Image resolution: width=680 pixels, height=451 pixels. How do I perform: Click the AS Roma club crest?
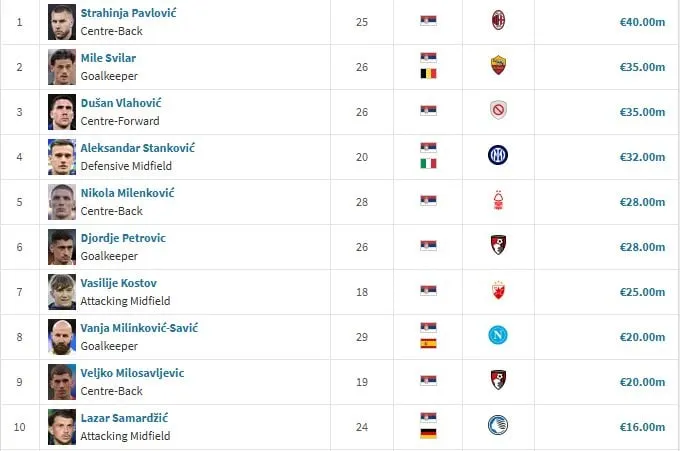(498, 65)
